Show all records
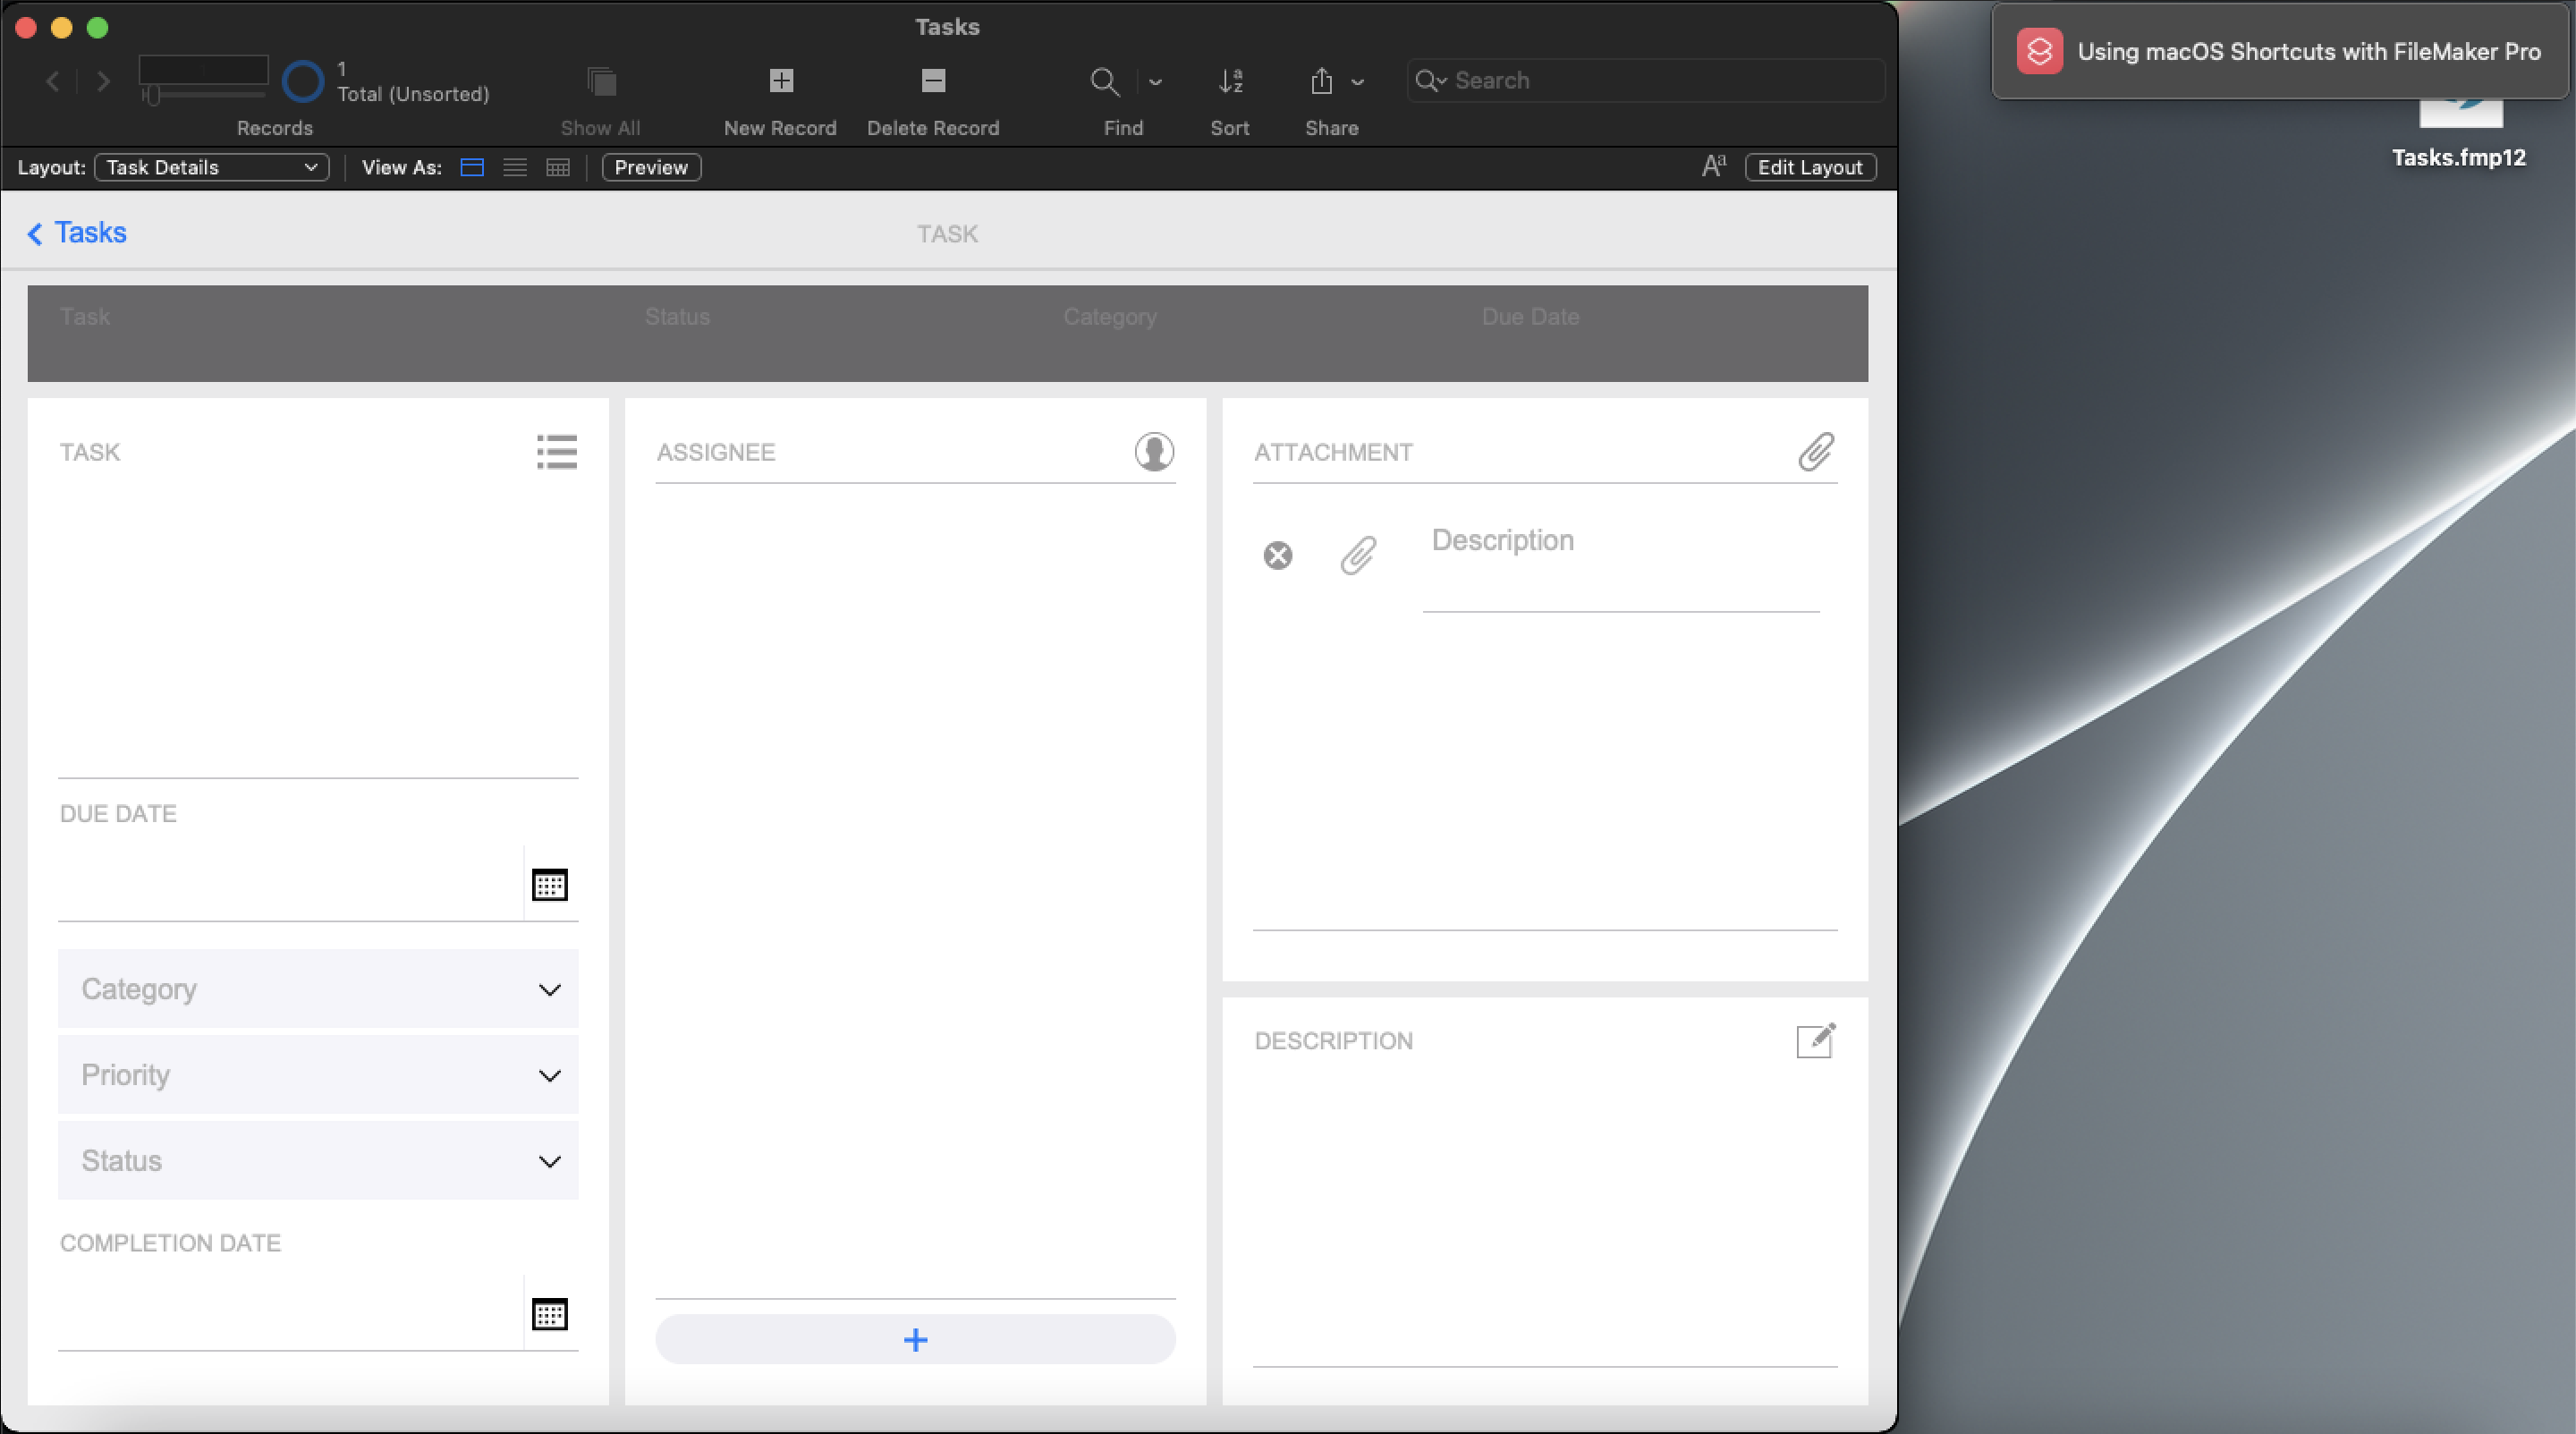This screenshot has height=1434, width=2576. tap(600, 82)
